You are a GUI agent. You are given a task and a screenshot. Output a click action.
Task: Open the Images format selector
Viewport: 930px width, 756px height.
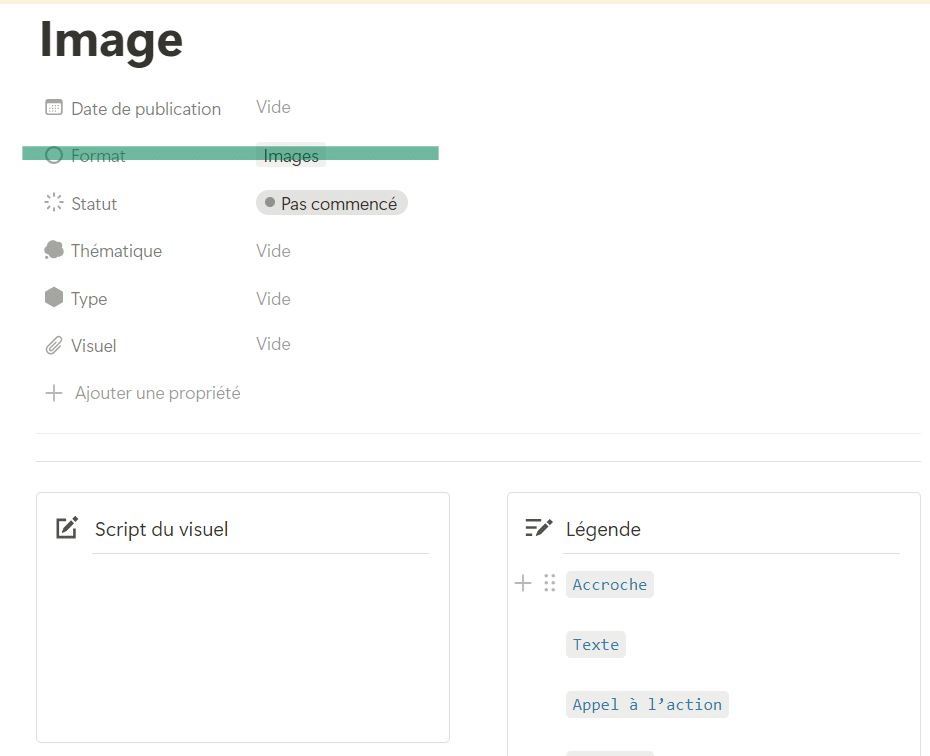tap(291, 156)
